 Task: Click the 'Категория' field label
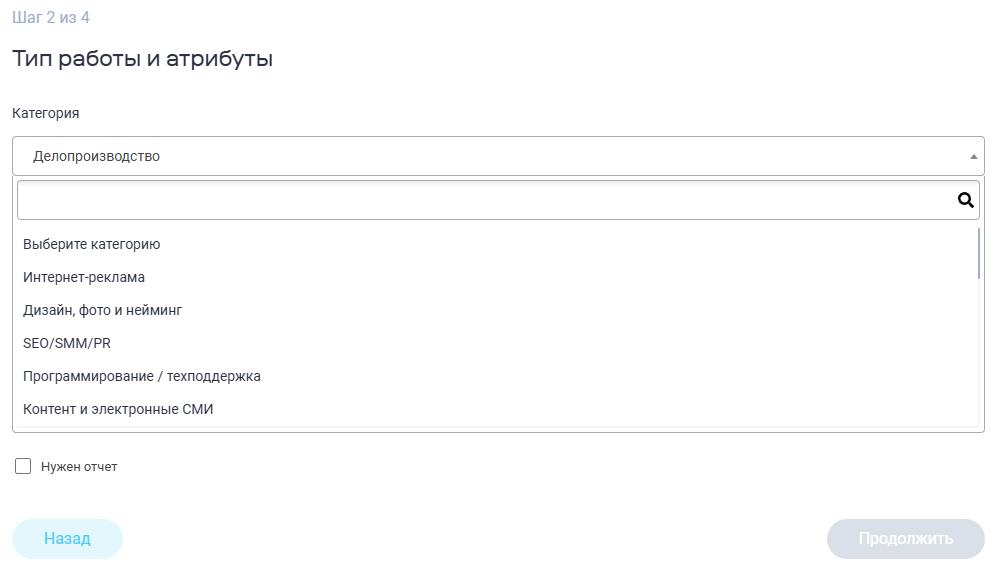tap(46, 113)
